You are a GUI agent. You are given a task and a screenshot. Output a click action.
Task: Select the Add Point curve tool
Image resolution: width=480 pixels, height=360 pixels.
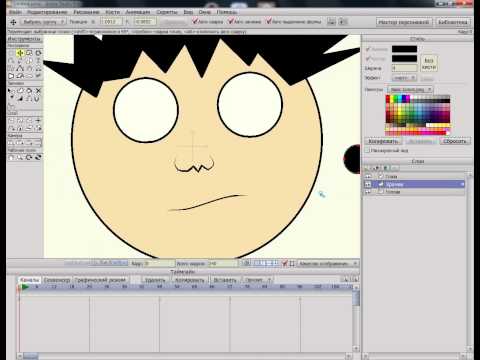click(x=11, y=61)
